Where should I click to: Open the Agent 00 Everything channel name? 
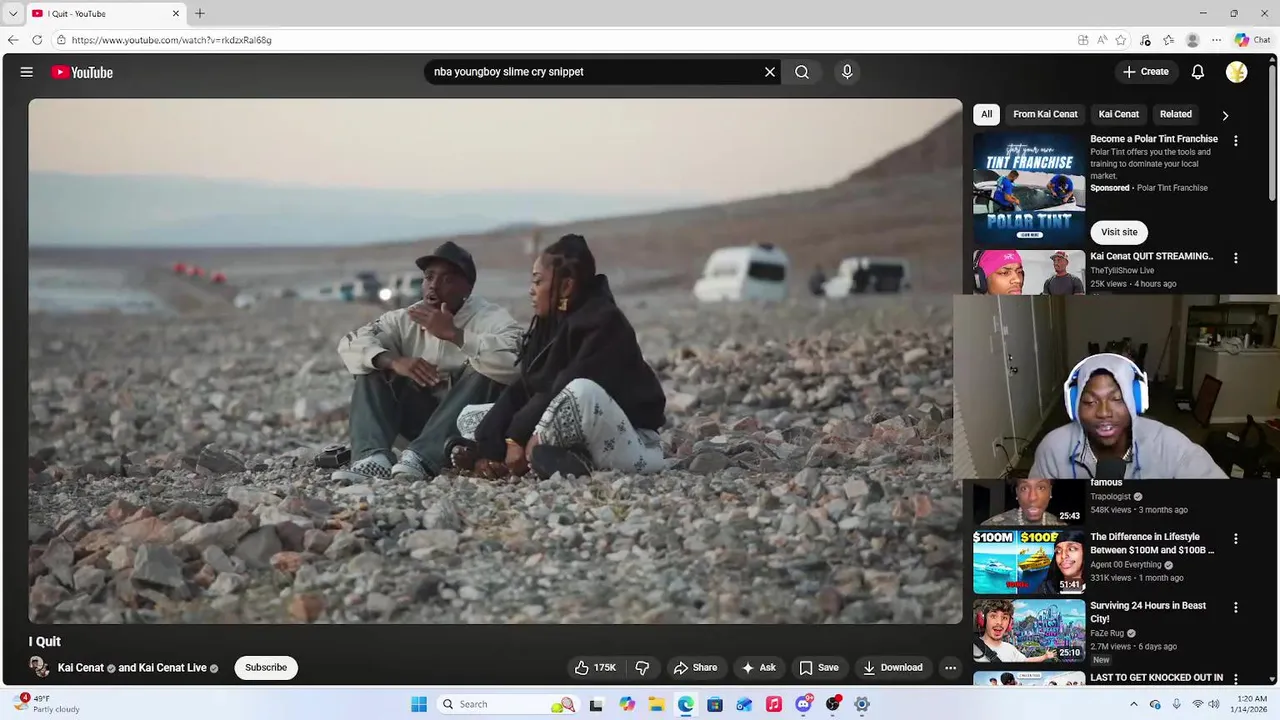pos(1126,565)
